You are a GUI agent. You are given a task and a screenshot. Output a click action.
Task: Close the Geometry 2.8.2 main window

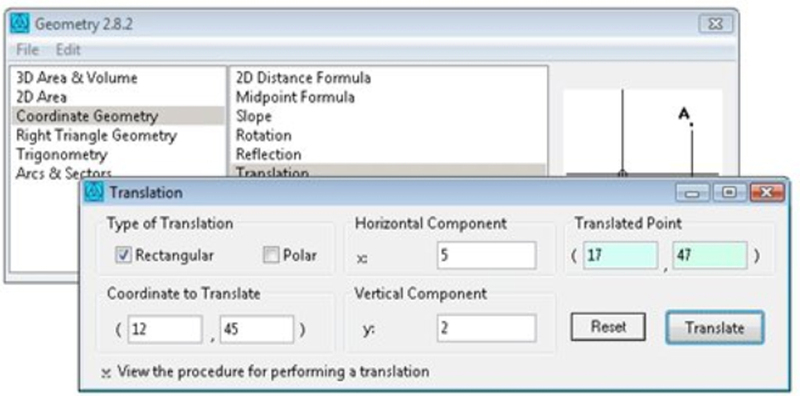(x=716, y=23)
